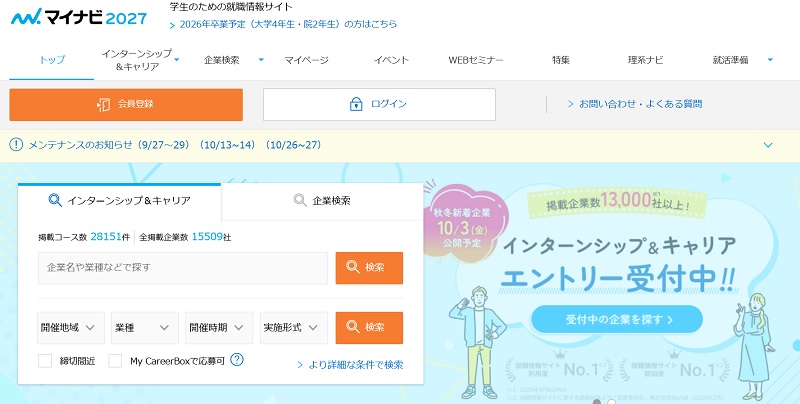Click magnifier icon on インターンシップ&キャリア tab

55,200
